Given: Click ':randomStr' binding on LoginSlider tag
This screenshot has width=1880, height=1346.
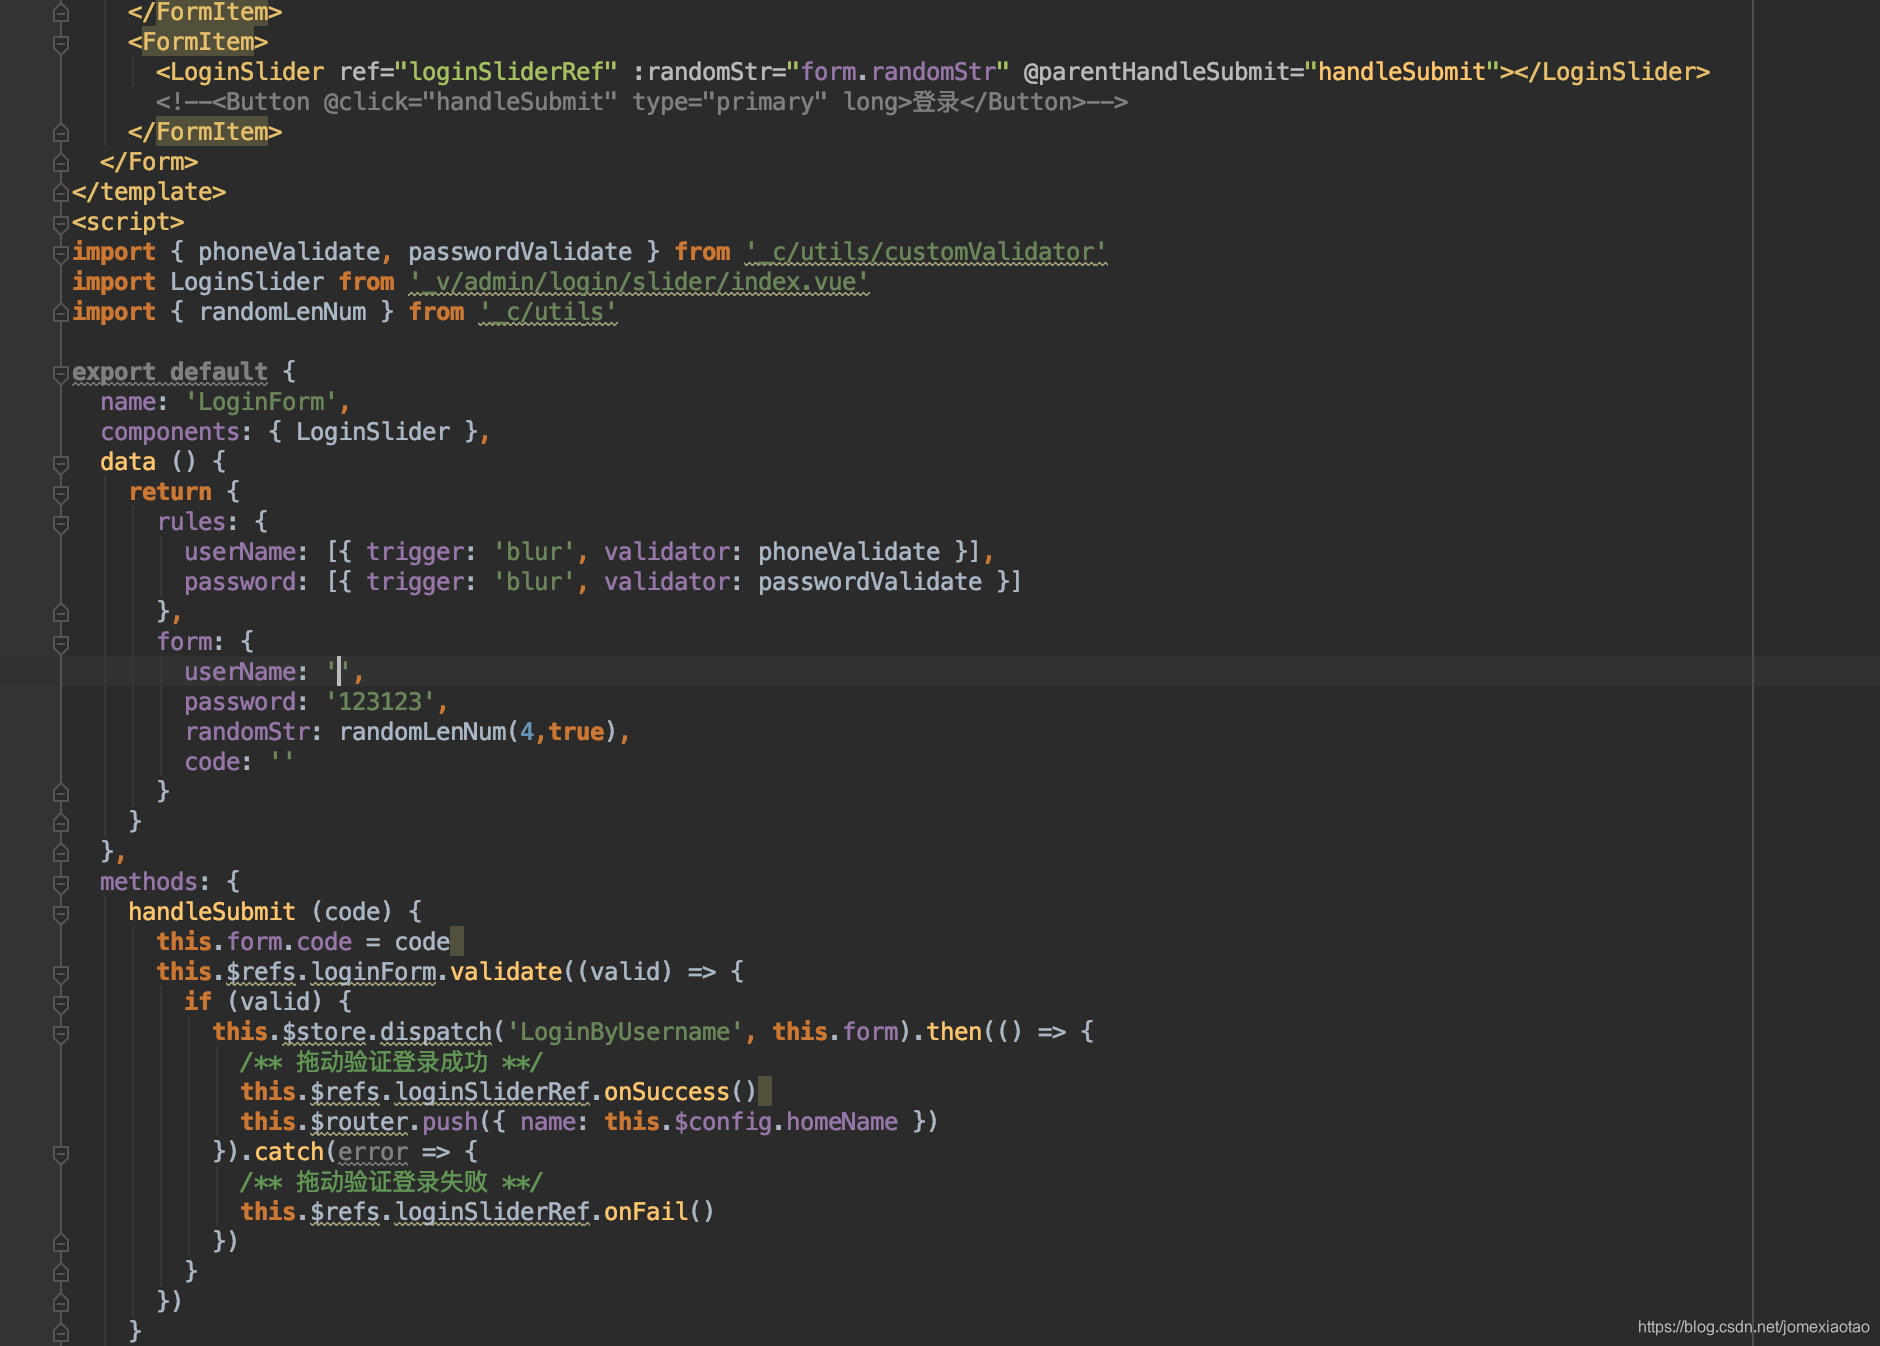Looking at the screenshot, I should click(x=709, y=72).
